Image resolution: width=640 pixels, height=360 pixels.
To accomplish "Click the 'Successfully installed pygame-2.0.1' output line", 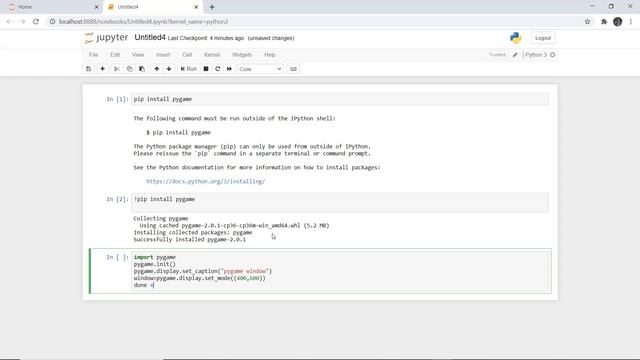I will coord(190,240).
